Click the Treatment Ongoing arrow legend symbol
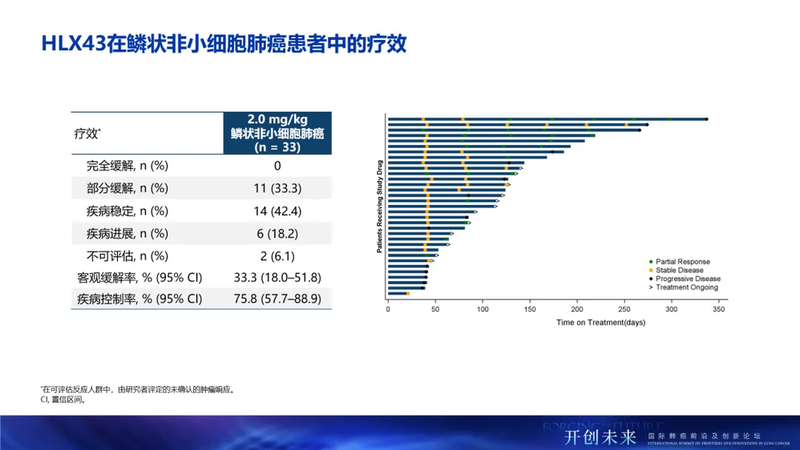This screenshot has width=800, height=450. 651,287
